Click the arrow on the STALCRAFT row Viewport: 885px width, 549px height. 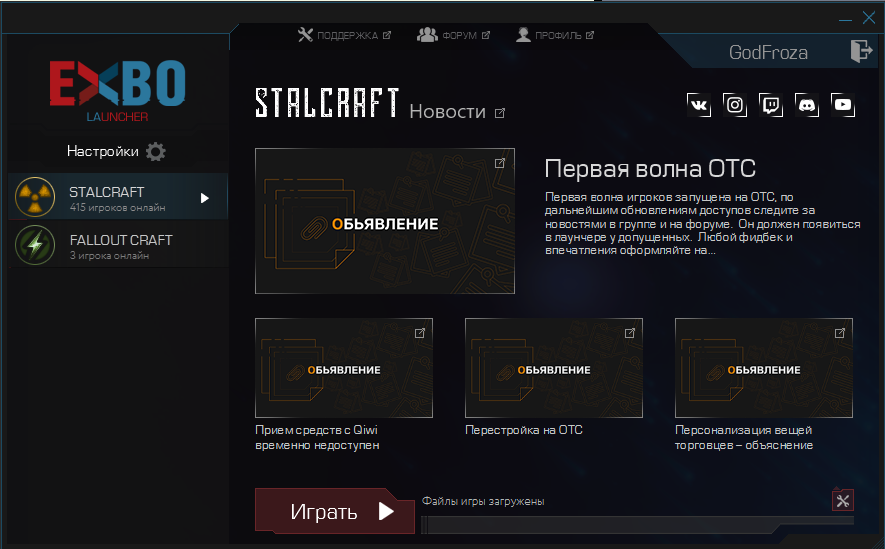coord(205,198)
